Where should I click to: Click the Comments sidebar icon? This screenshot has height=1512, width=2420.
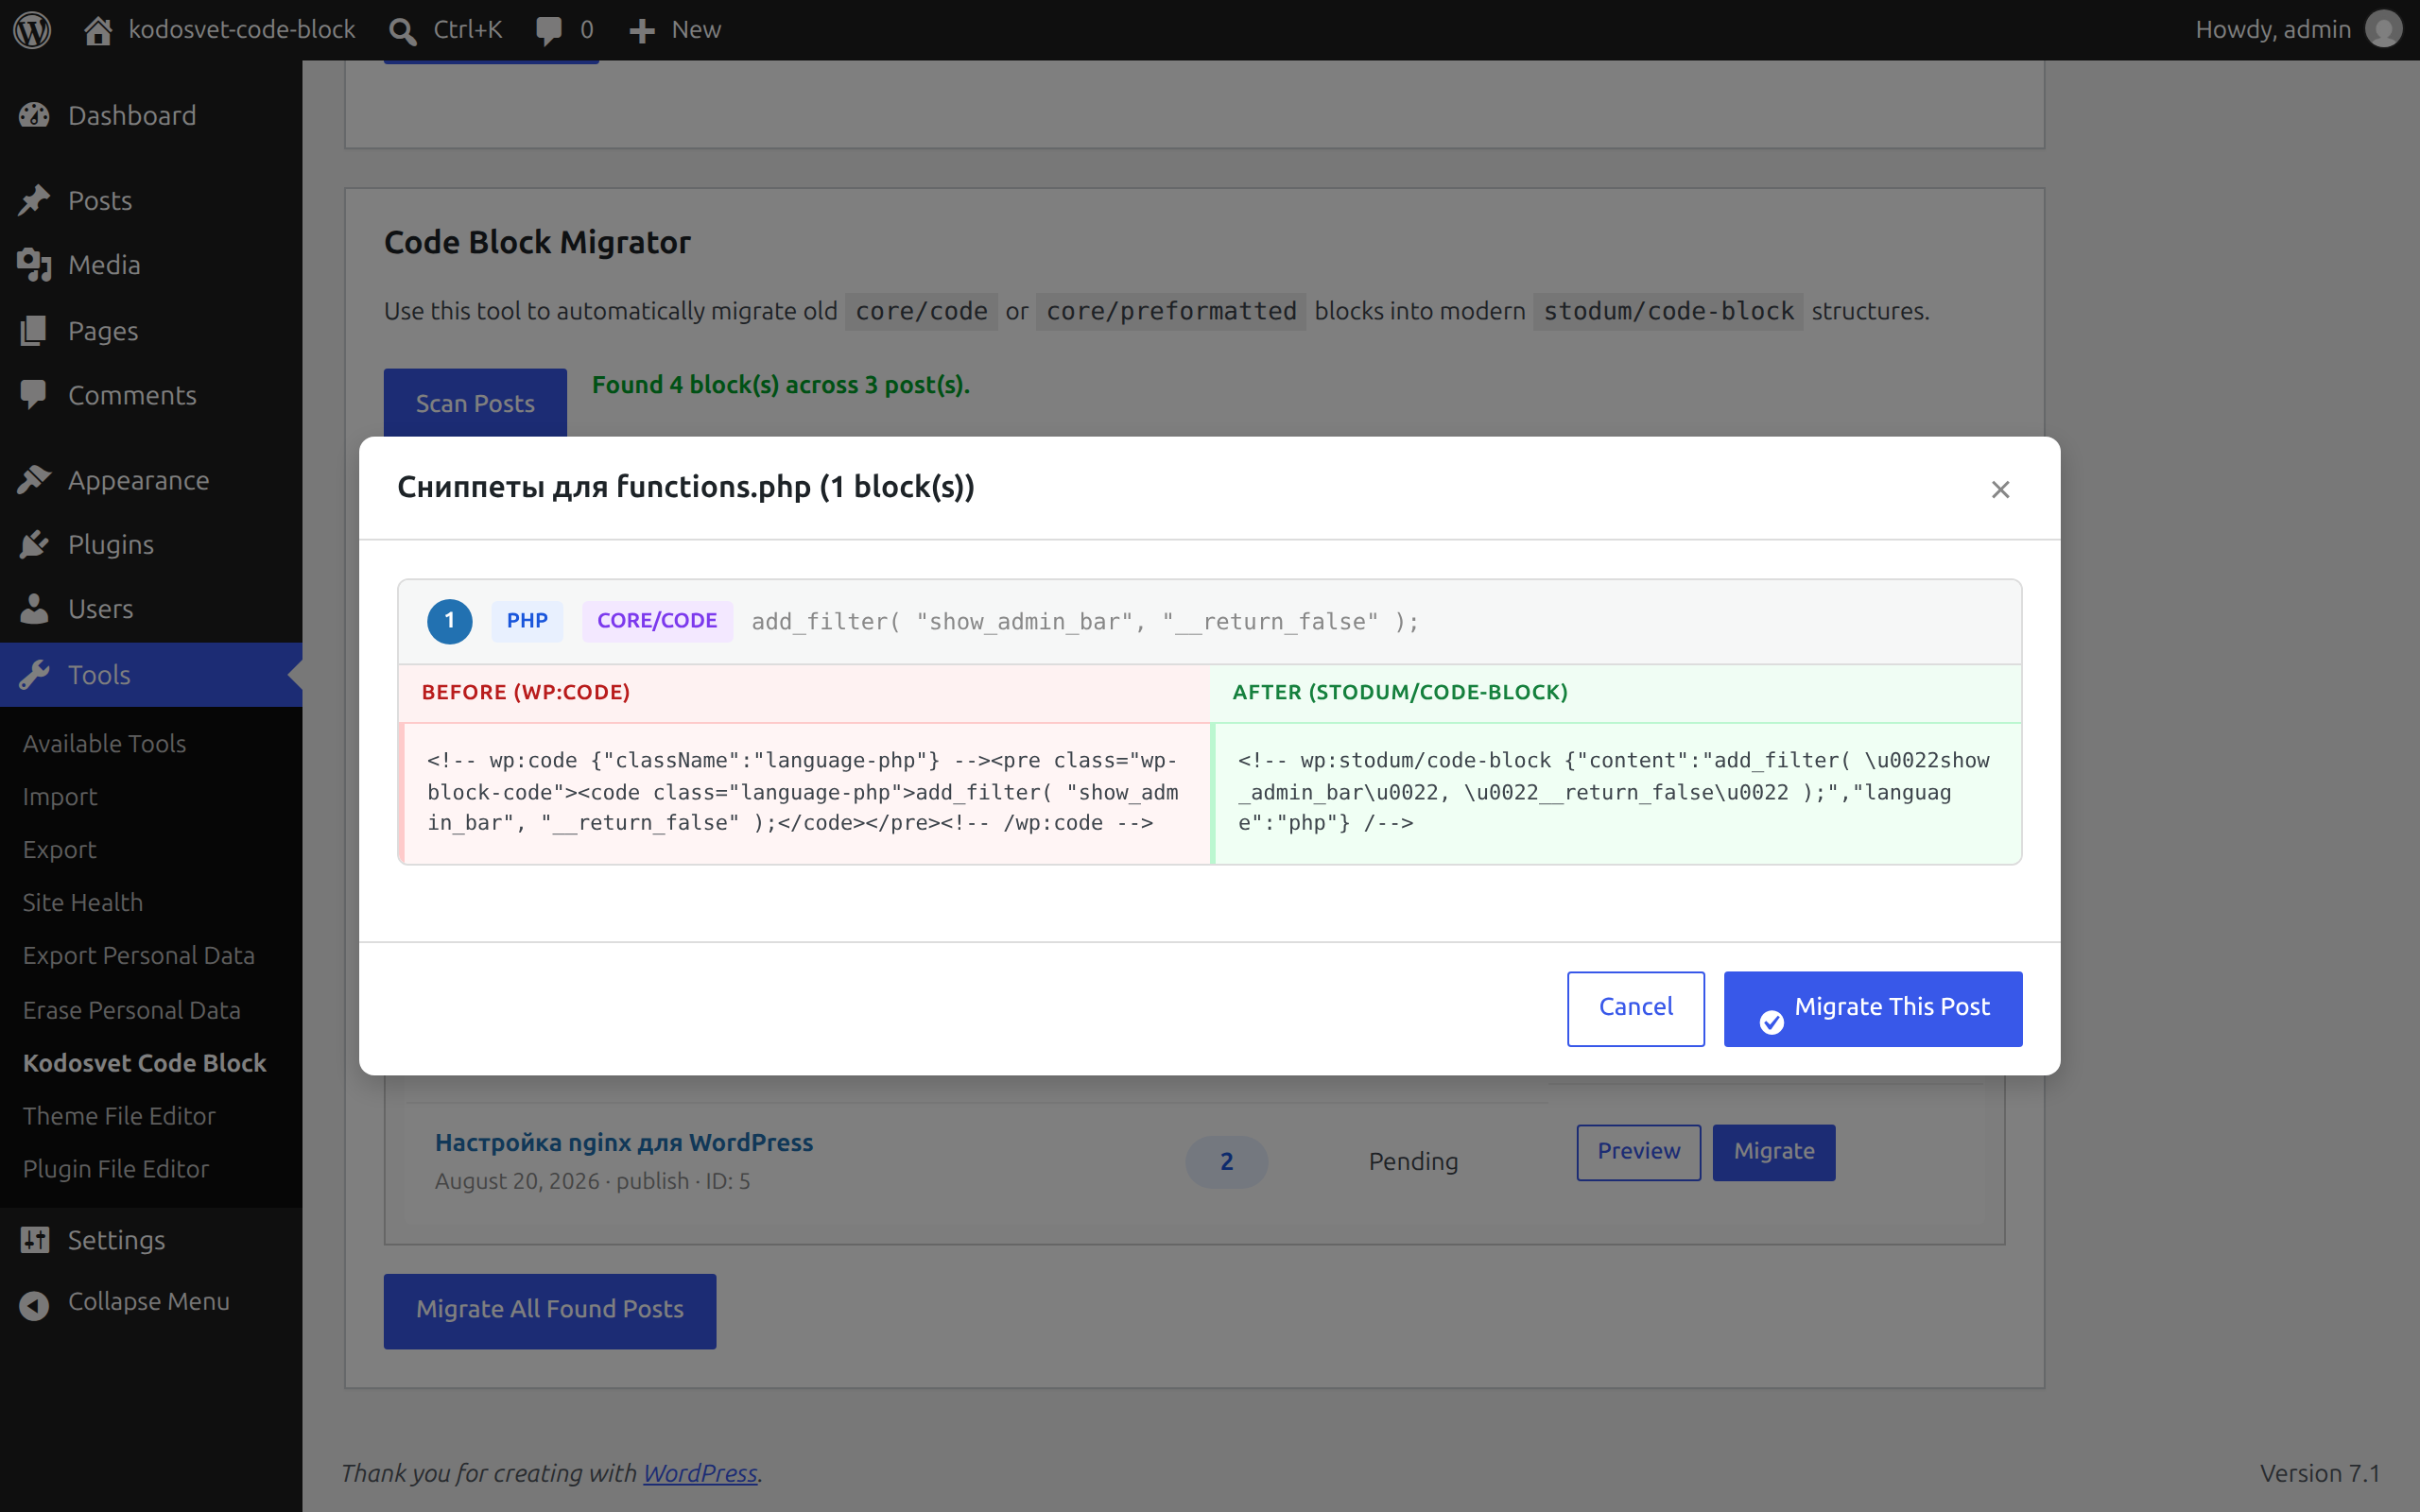click(x=34, y=395)
